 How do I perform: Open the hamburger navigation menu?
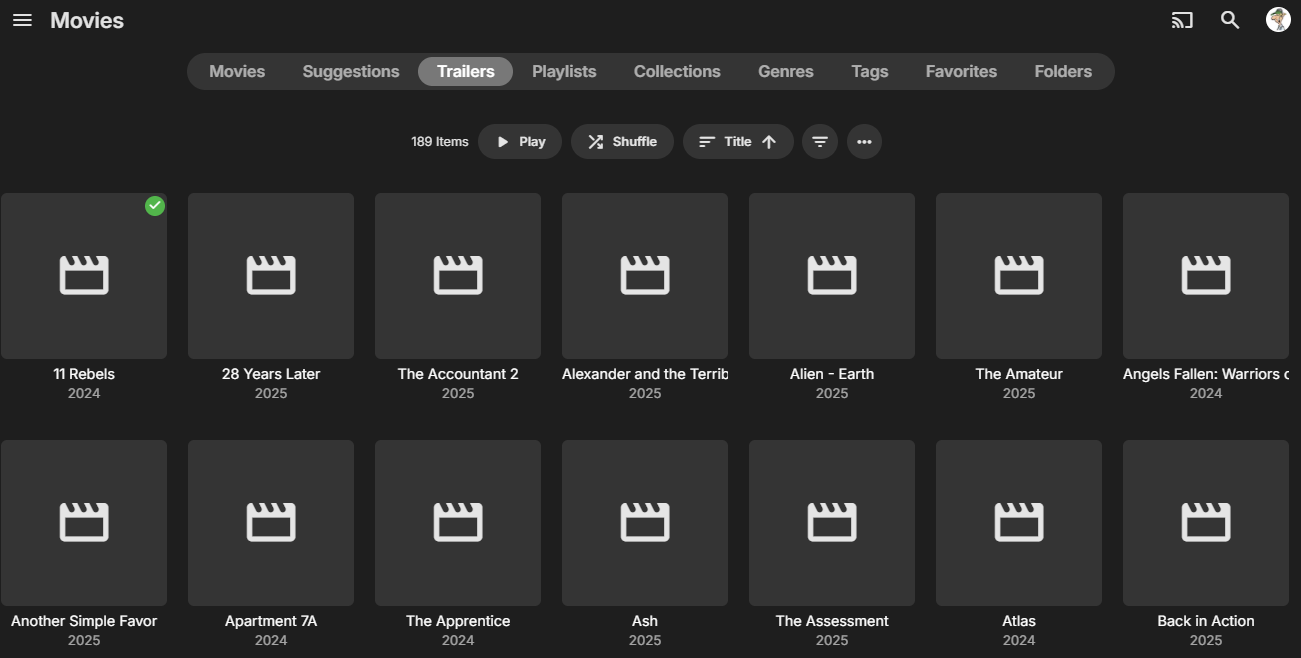pyautogui.click(x=22, y=21)
